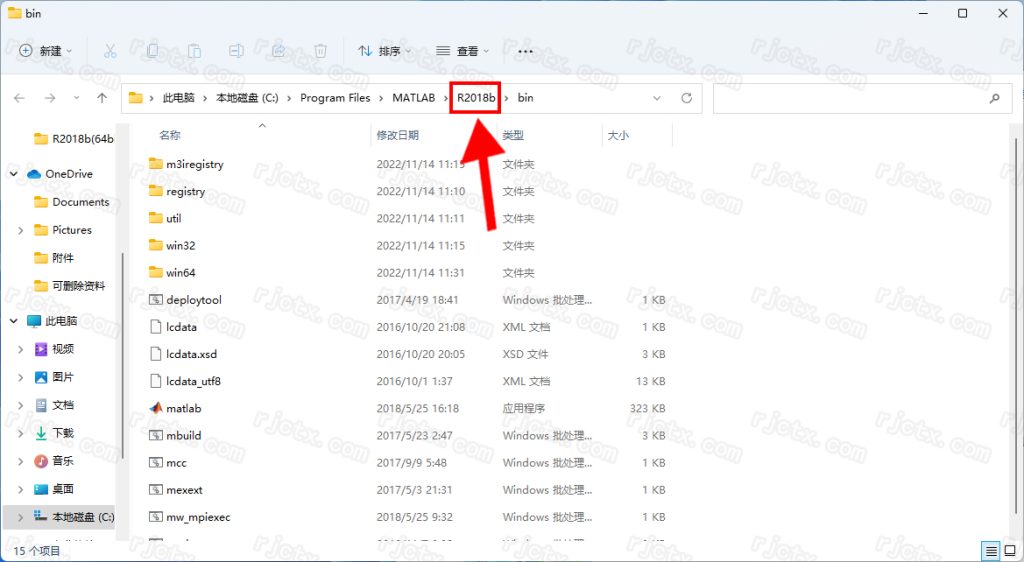Image resolution: width=1024 pixels, height=562 pixels.
Task: Sort files by the 名称 column header
Action: 170,135
